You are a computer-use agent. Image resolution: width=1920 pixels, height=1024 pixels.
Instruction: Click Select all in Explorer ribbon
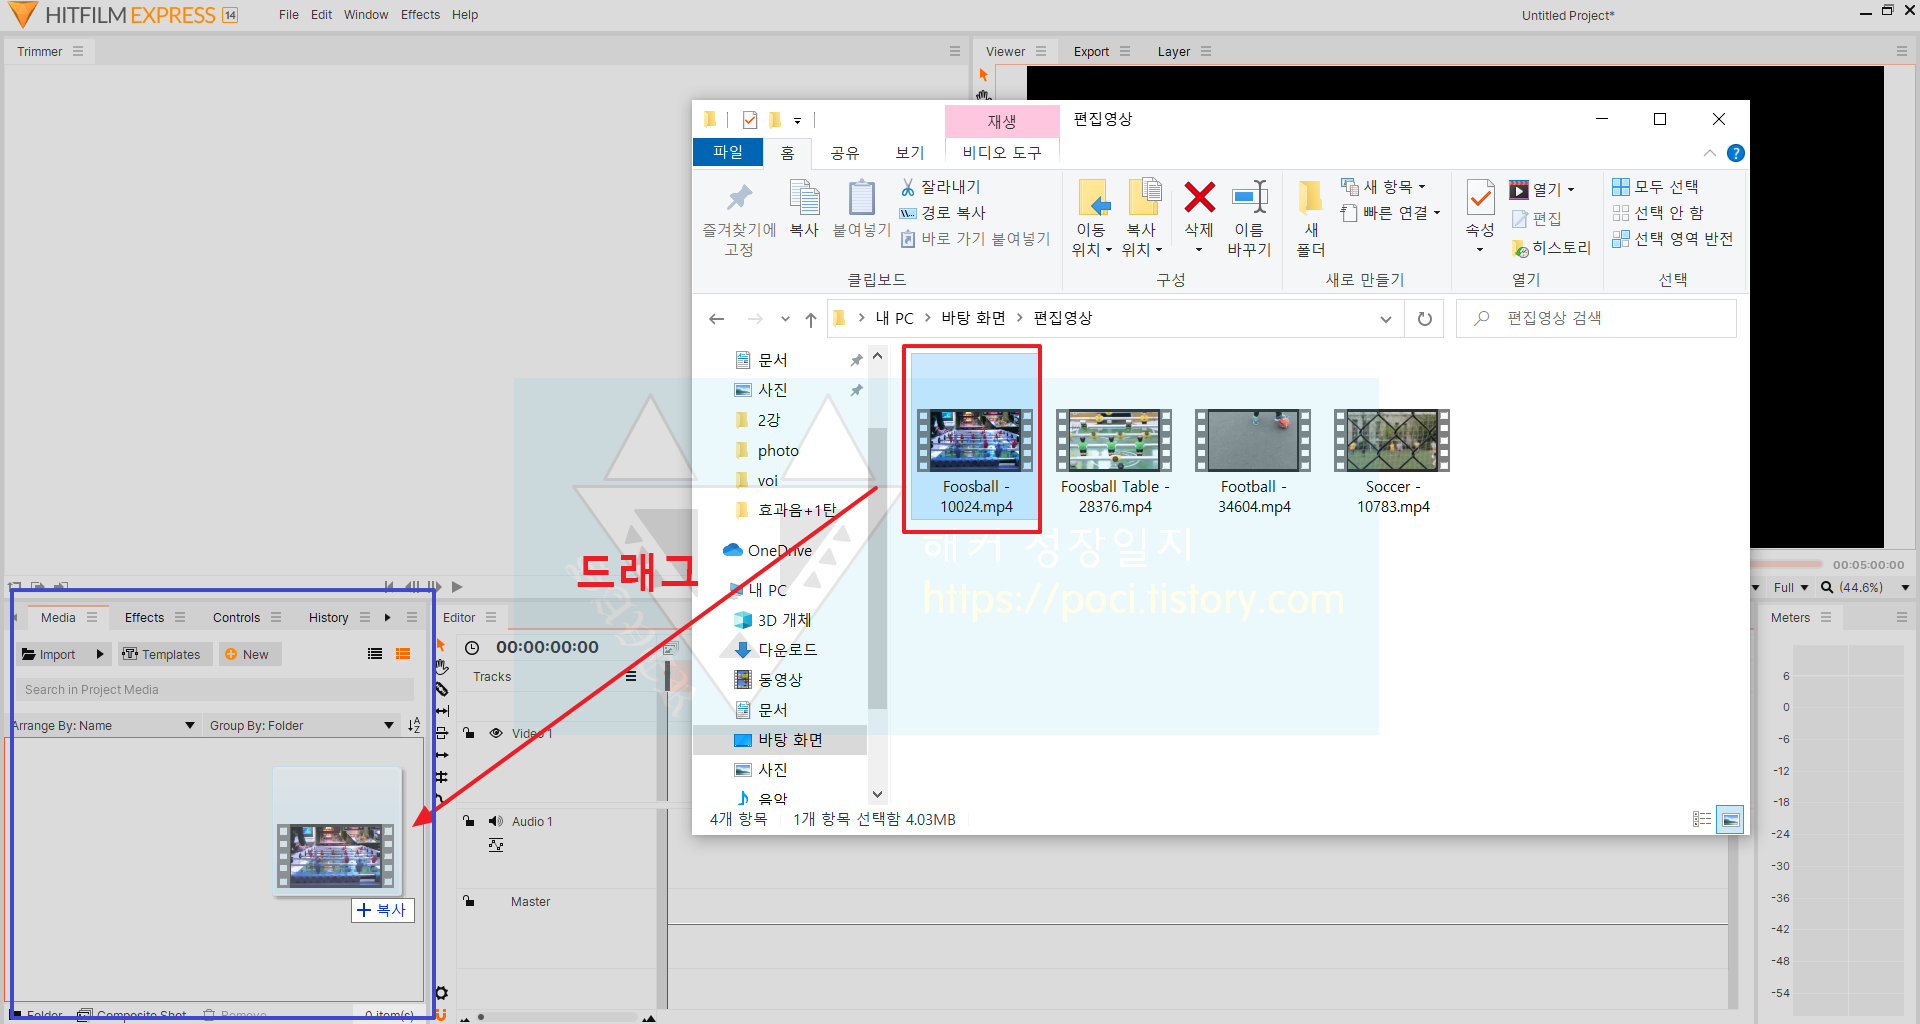click(1656, 187)
